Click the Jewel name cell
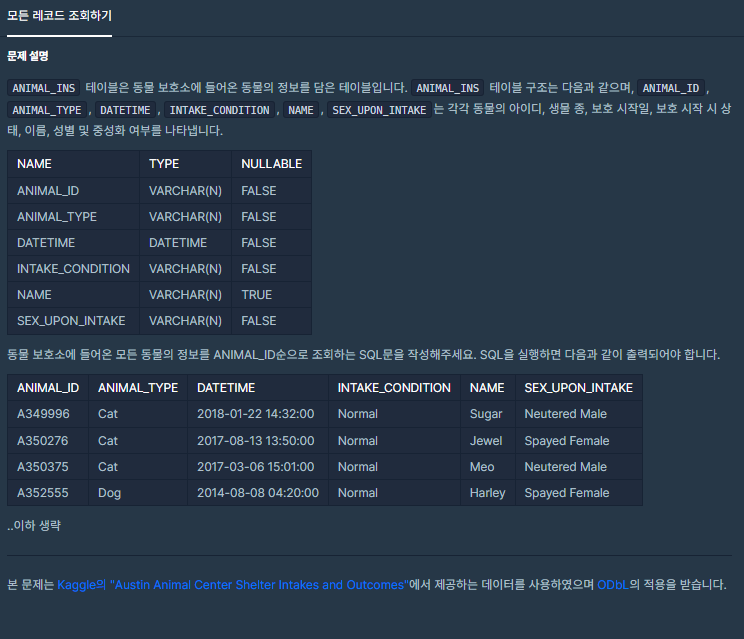The image size is (744, 639). [x=486, y=441]
